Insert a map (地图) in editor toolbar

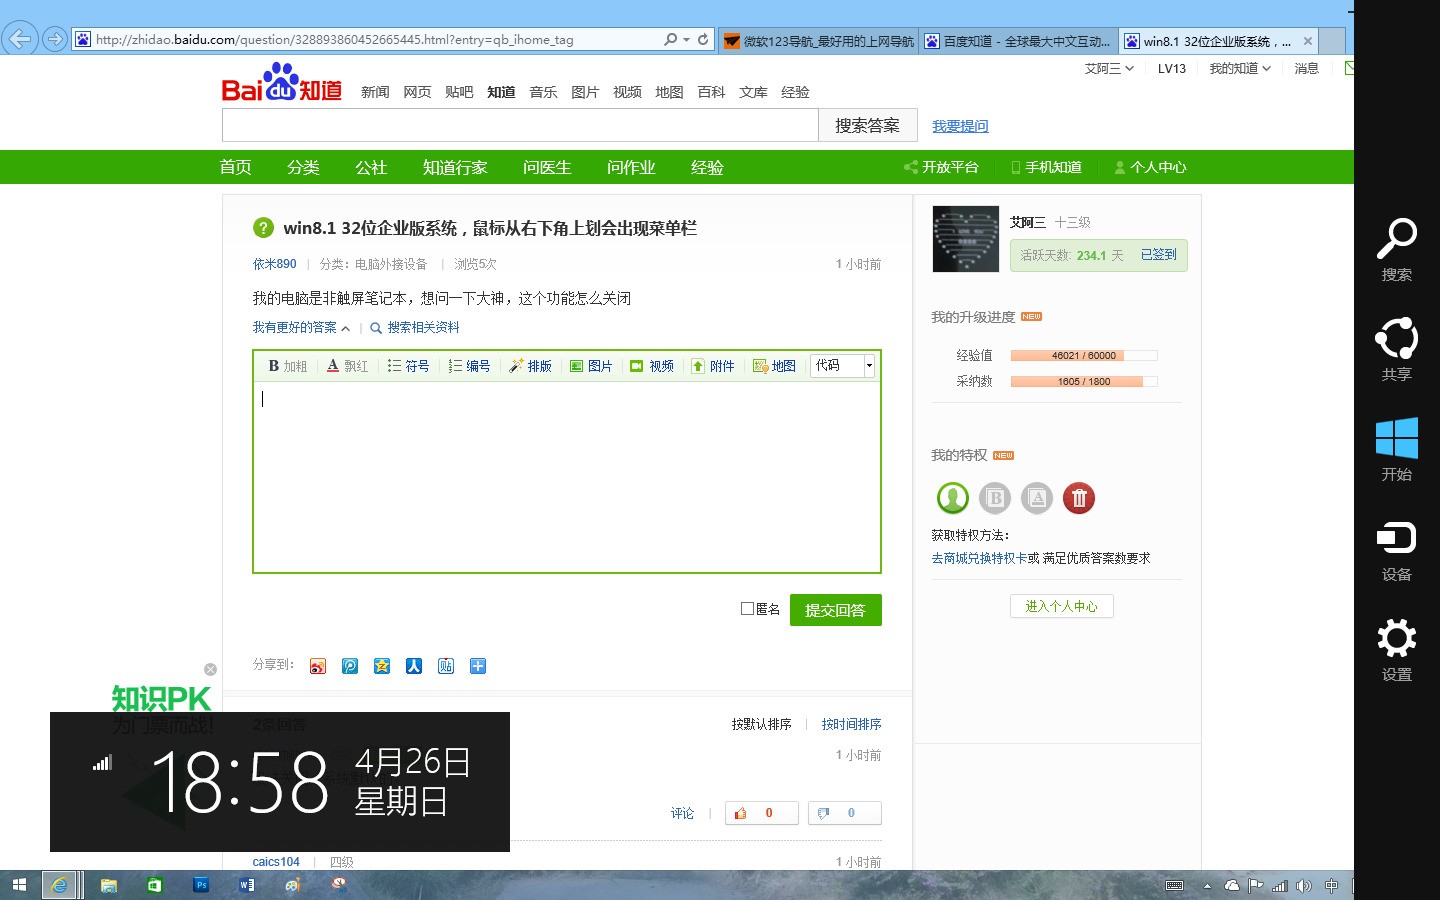[774, 366]
